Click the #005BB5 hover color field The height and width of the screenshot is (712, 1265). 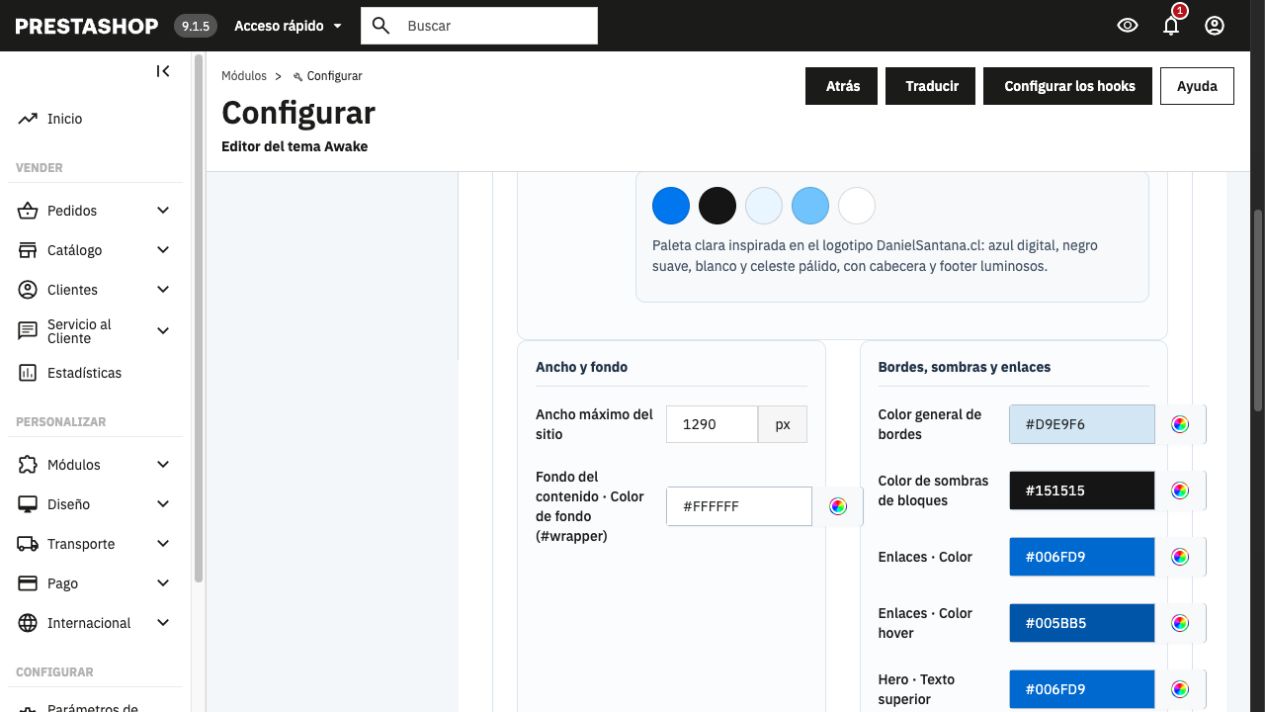coord(1082,622)
